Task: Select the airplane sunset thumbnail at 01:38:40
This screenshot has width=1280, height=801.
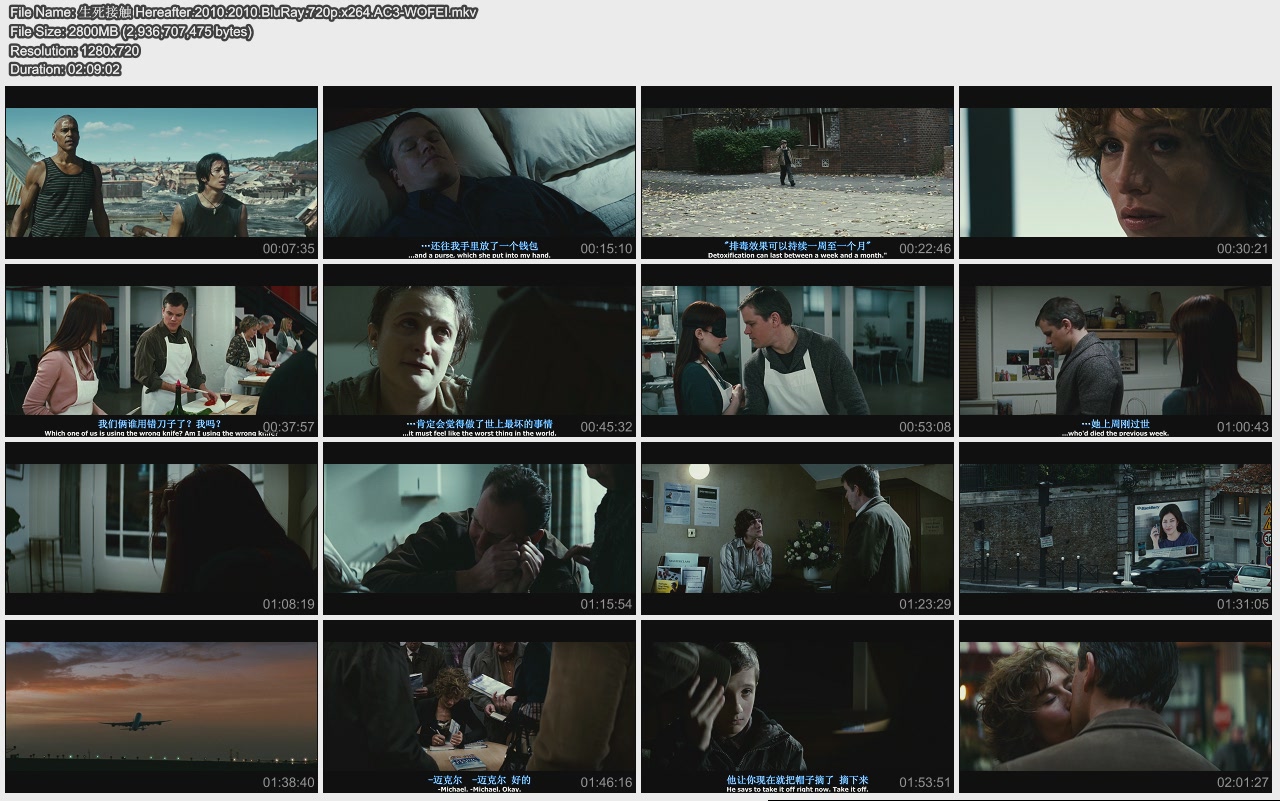Action: point(161,706)
